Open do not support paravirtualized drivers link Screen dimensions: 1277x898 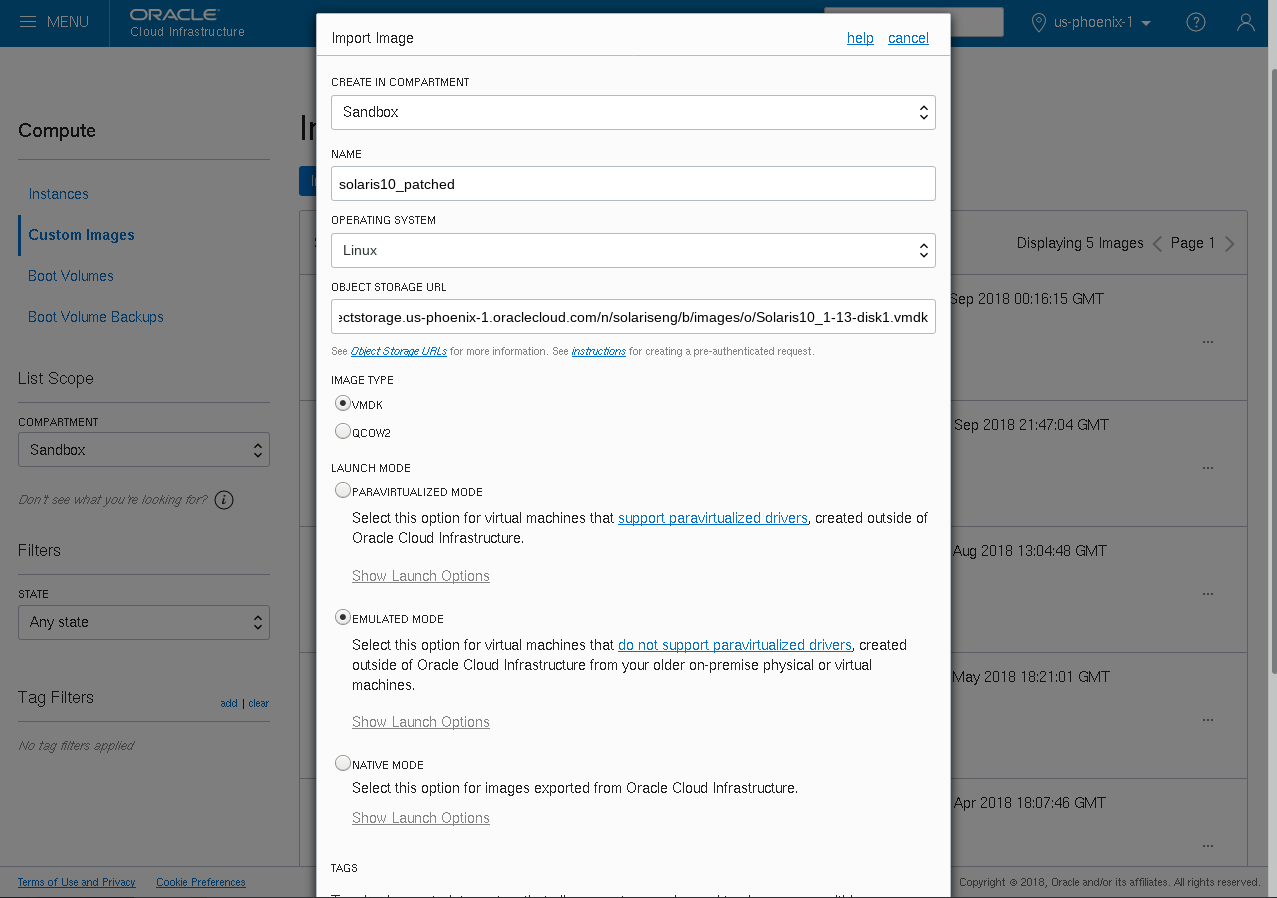pos(735,645)
